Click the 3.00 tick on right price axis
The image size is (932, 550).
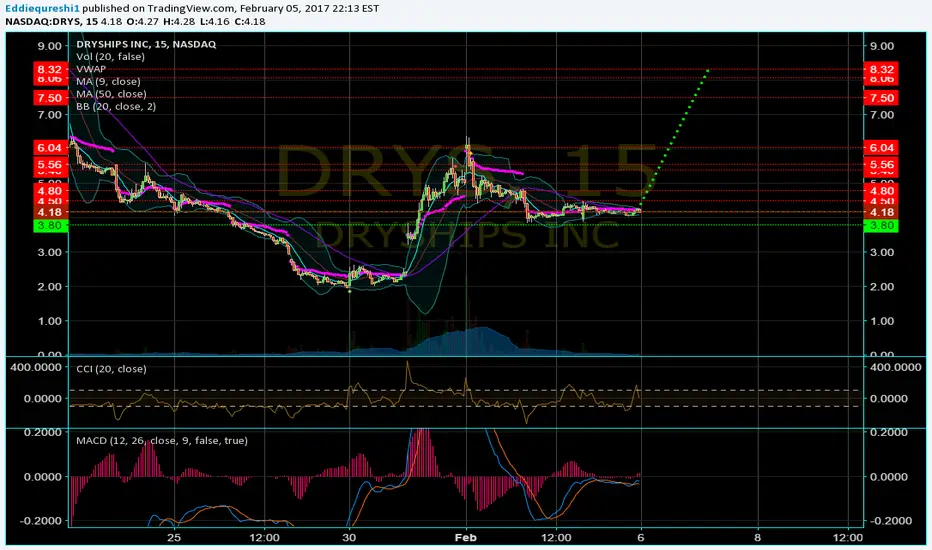(x=882, y=252)
